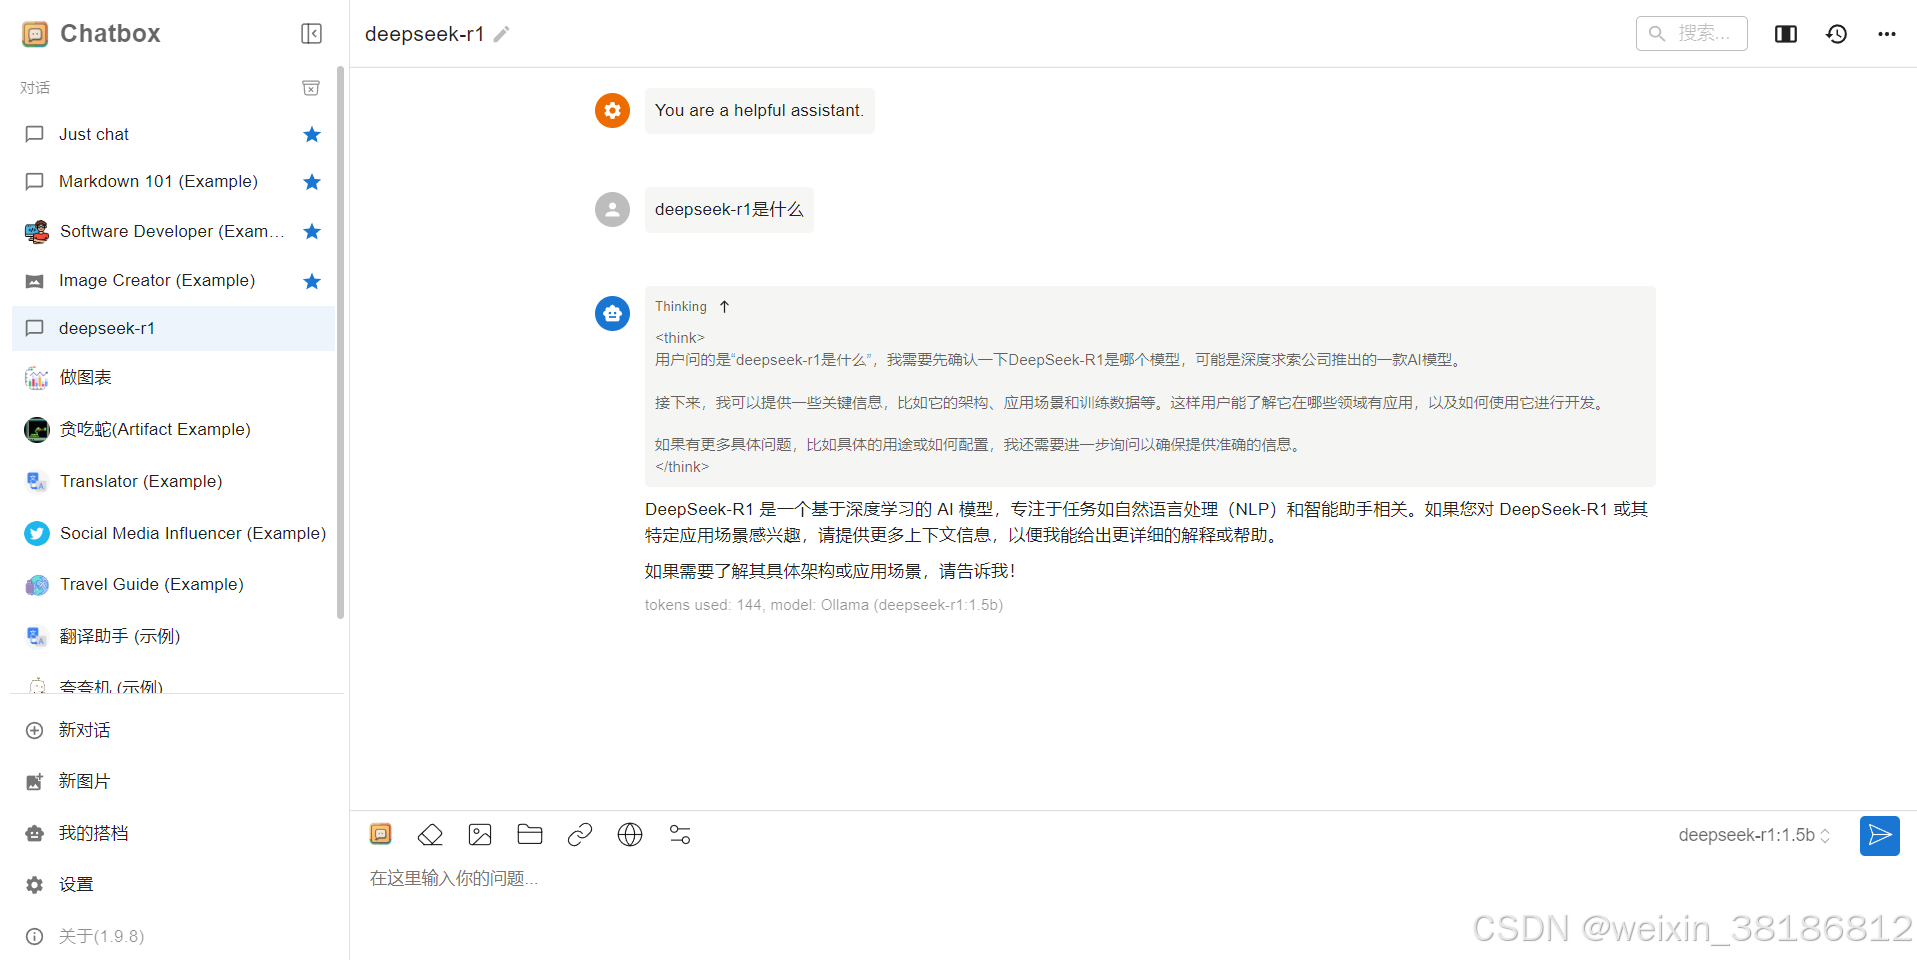Image resolution: width=1917 pixels, height=960 pixels.
Task: Open Software Developer example conversation
Action: (173, 231)
